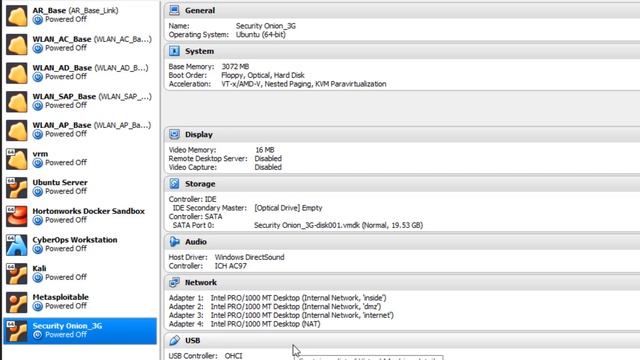The width and height of the screenshot is (640, 360).
Task: Click Powered Off state icon of Ubuntu Server
Action: [x=38, y=191]
